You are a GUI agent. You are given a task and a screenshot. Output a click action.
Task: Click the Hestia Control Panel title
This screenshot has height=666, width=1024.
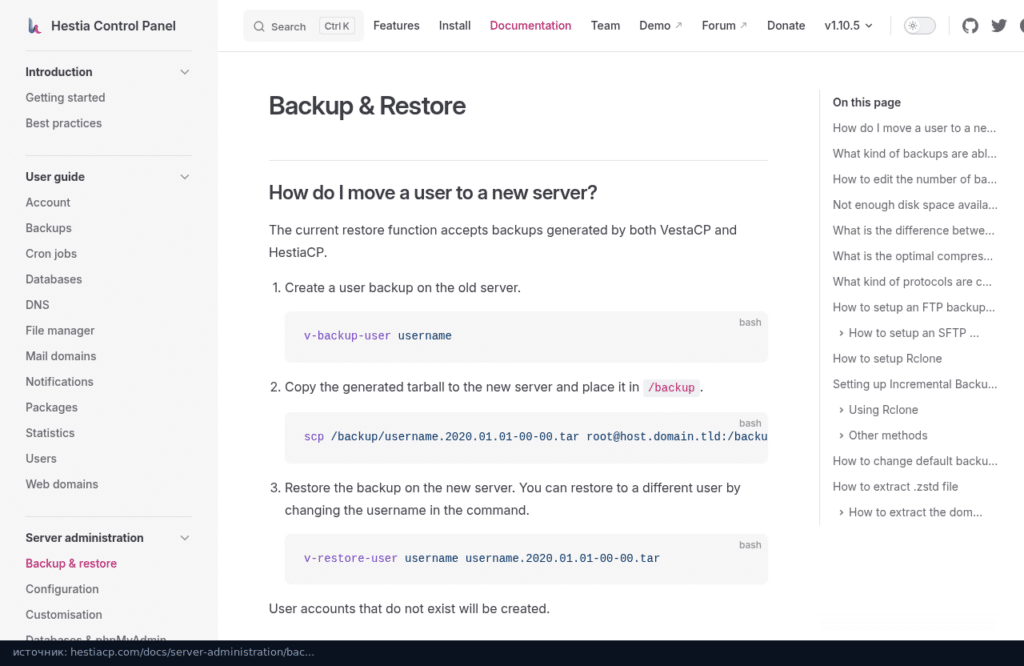(113, 26)
